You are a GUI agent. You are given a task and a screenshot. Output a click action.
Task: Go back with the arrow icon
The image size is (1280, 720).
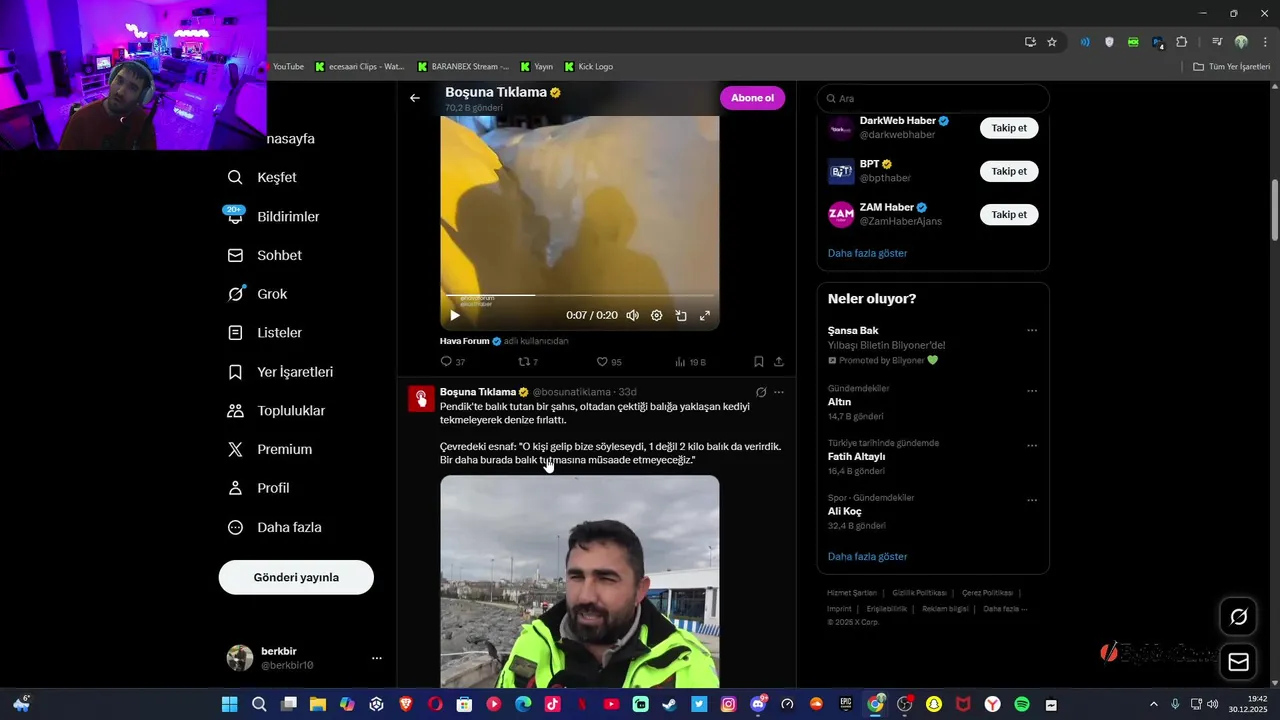point(415,98)
